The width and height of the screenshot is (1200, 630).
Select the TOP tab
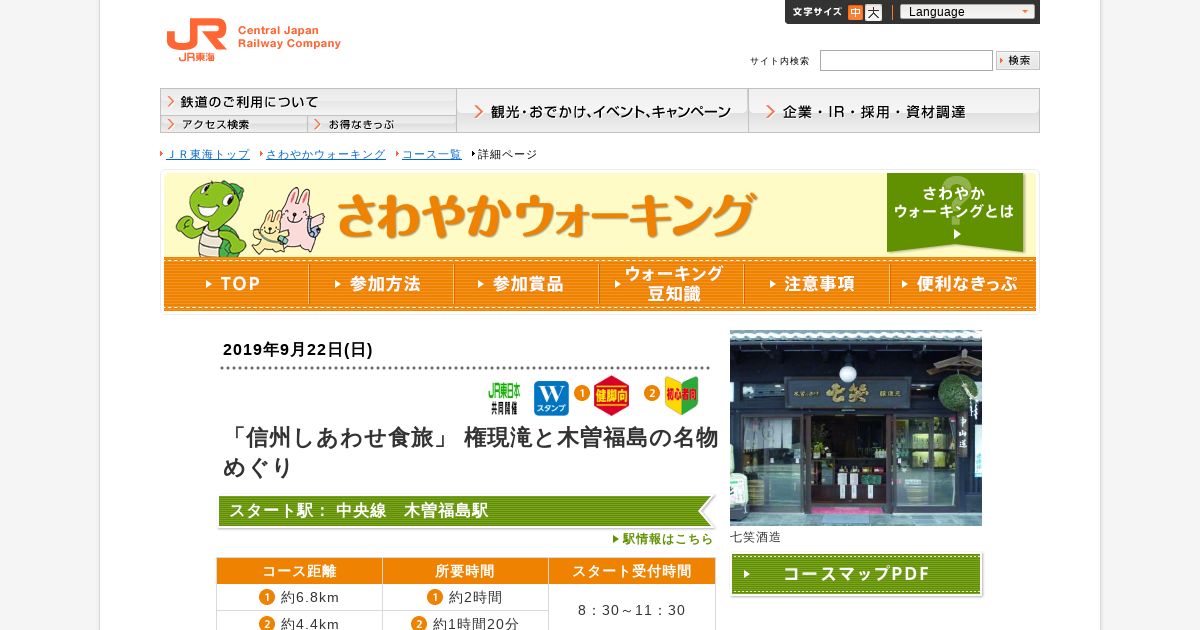tap(236, 284)
